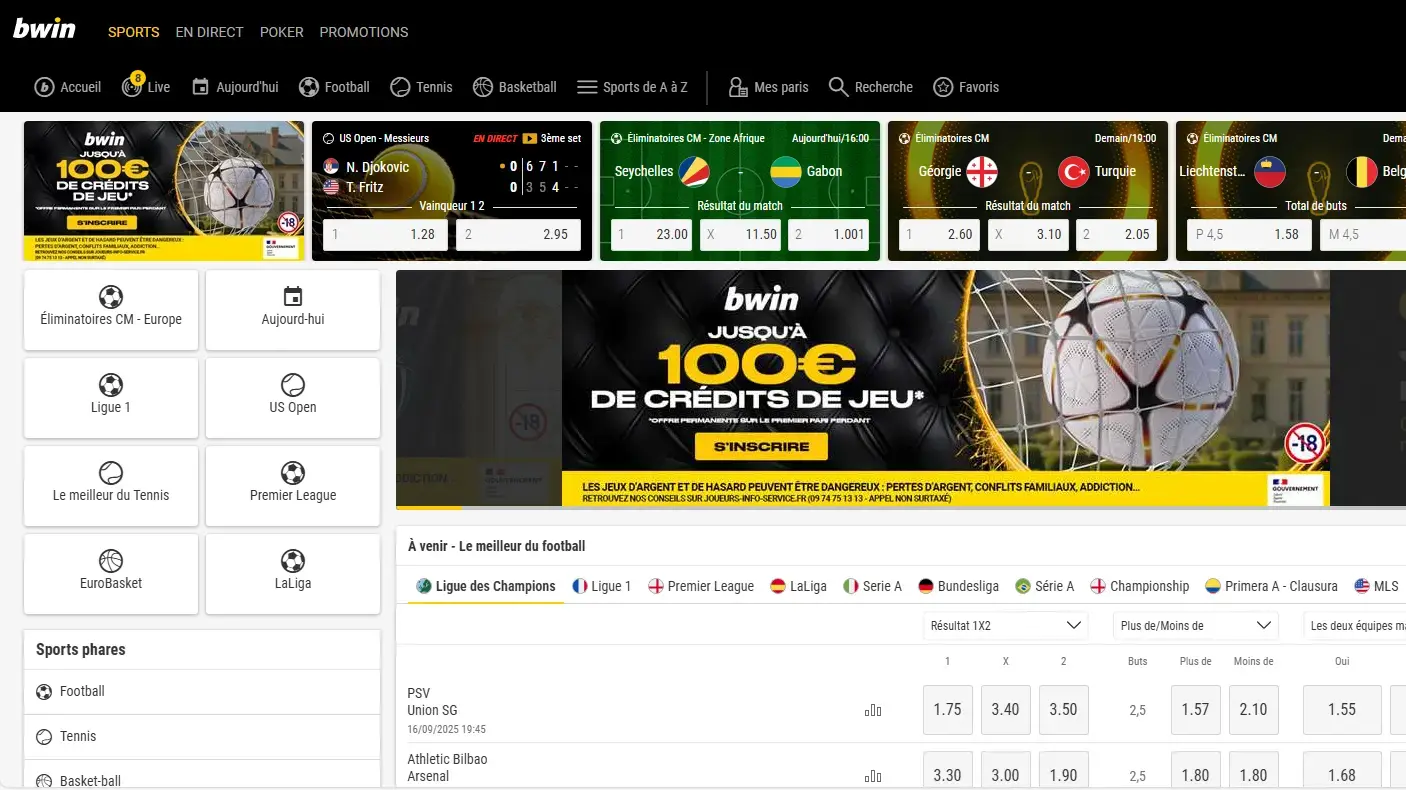
Task: Open Mes paris bet slip icon
Action: click(738, 87)
